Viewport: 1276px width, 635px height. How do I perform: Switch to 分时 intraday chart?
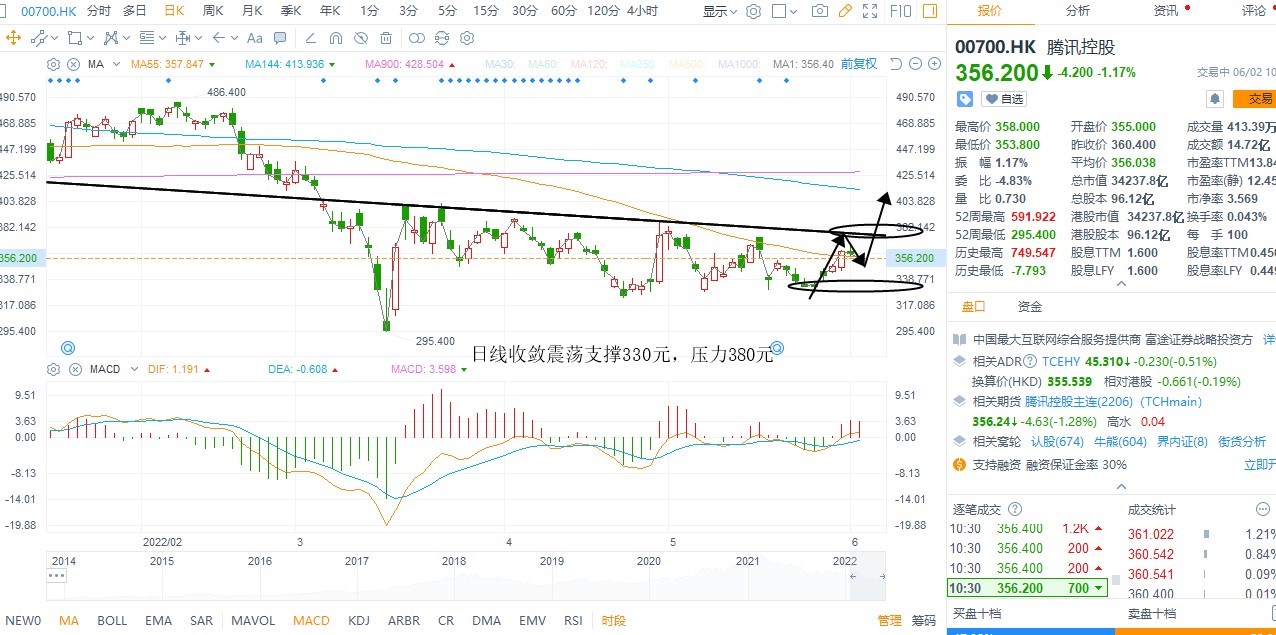point(99,11)
